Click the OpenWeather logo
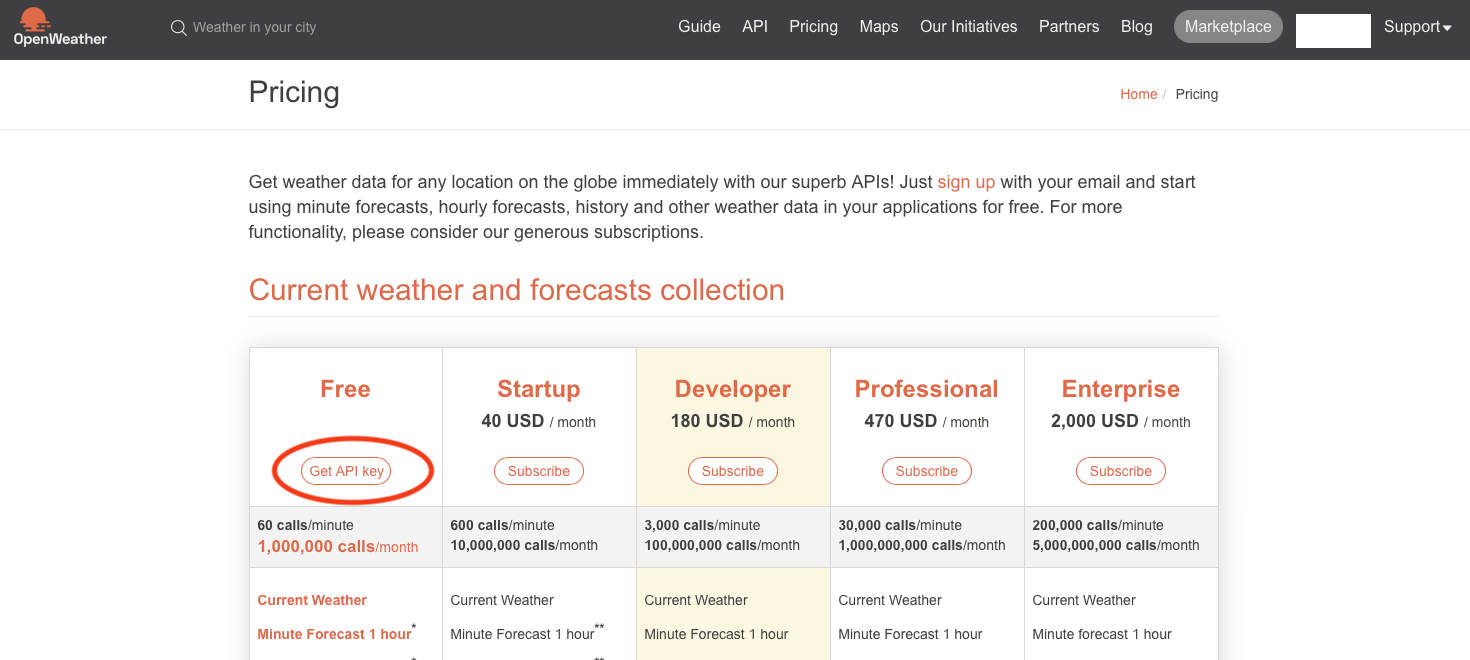 coord(60,27)
